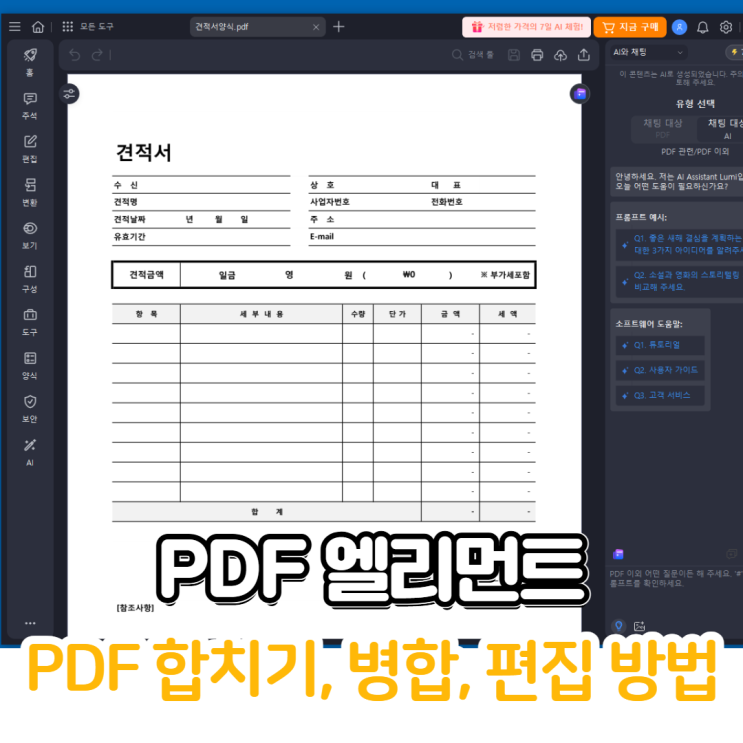Expand the AI와 채팅 dropdown

648,52
